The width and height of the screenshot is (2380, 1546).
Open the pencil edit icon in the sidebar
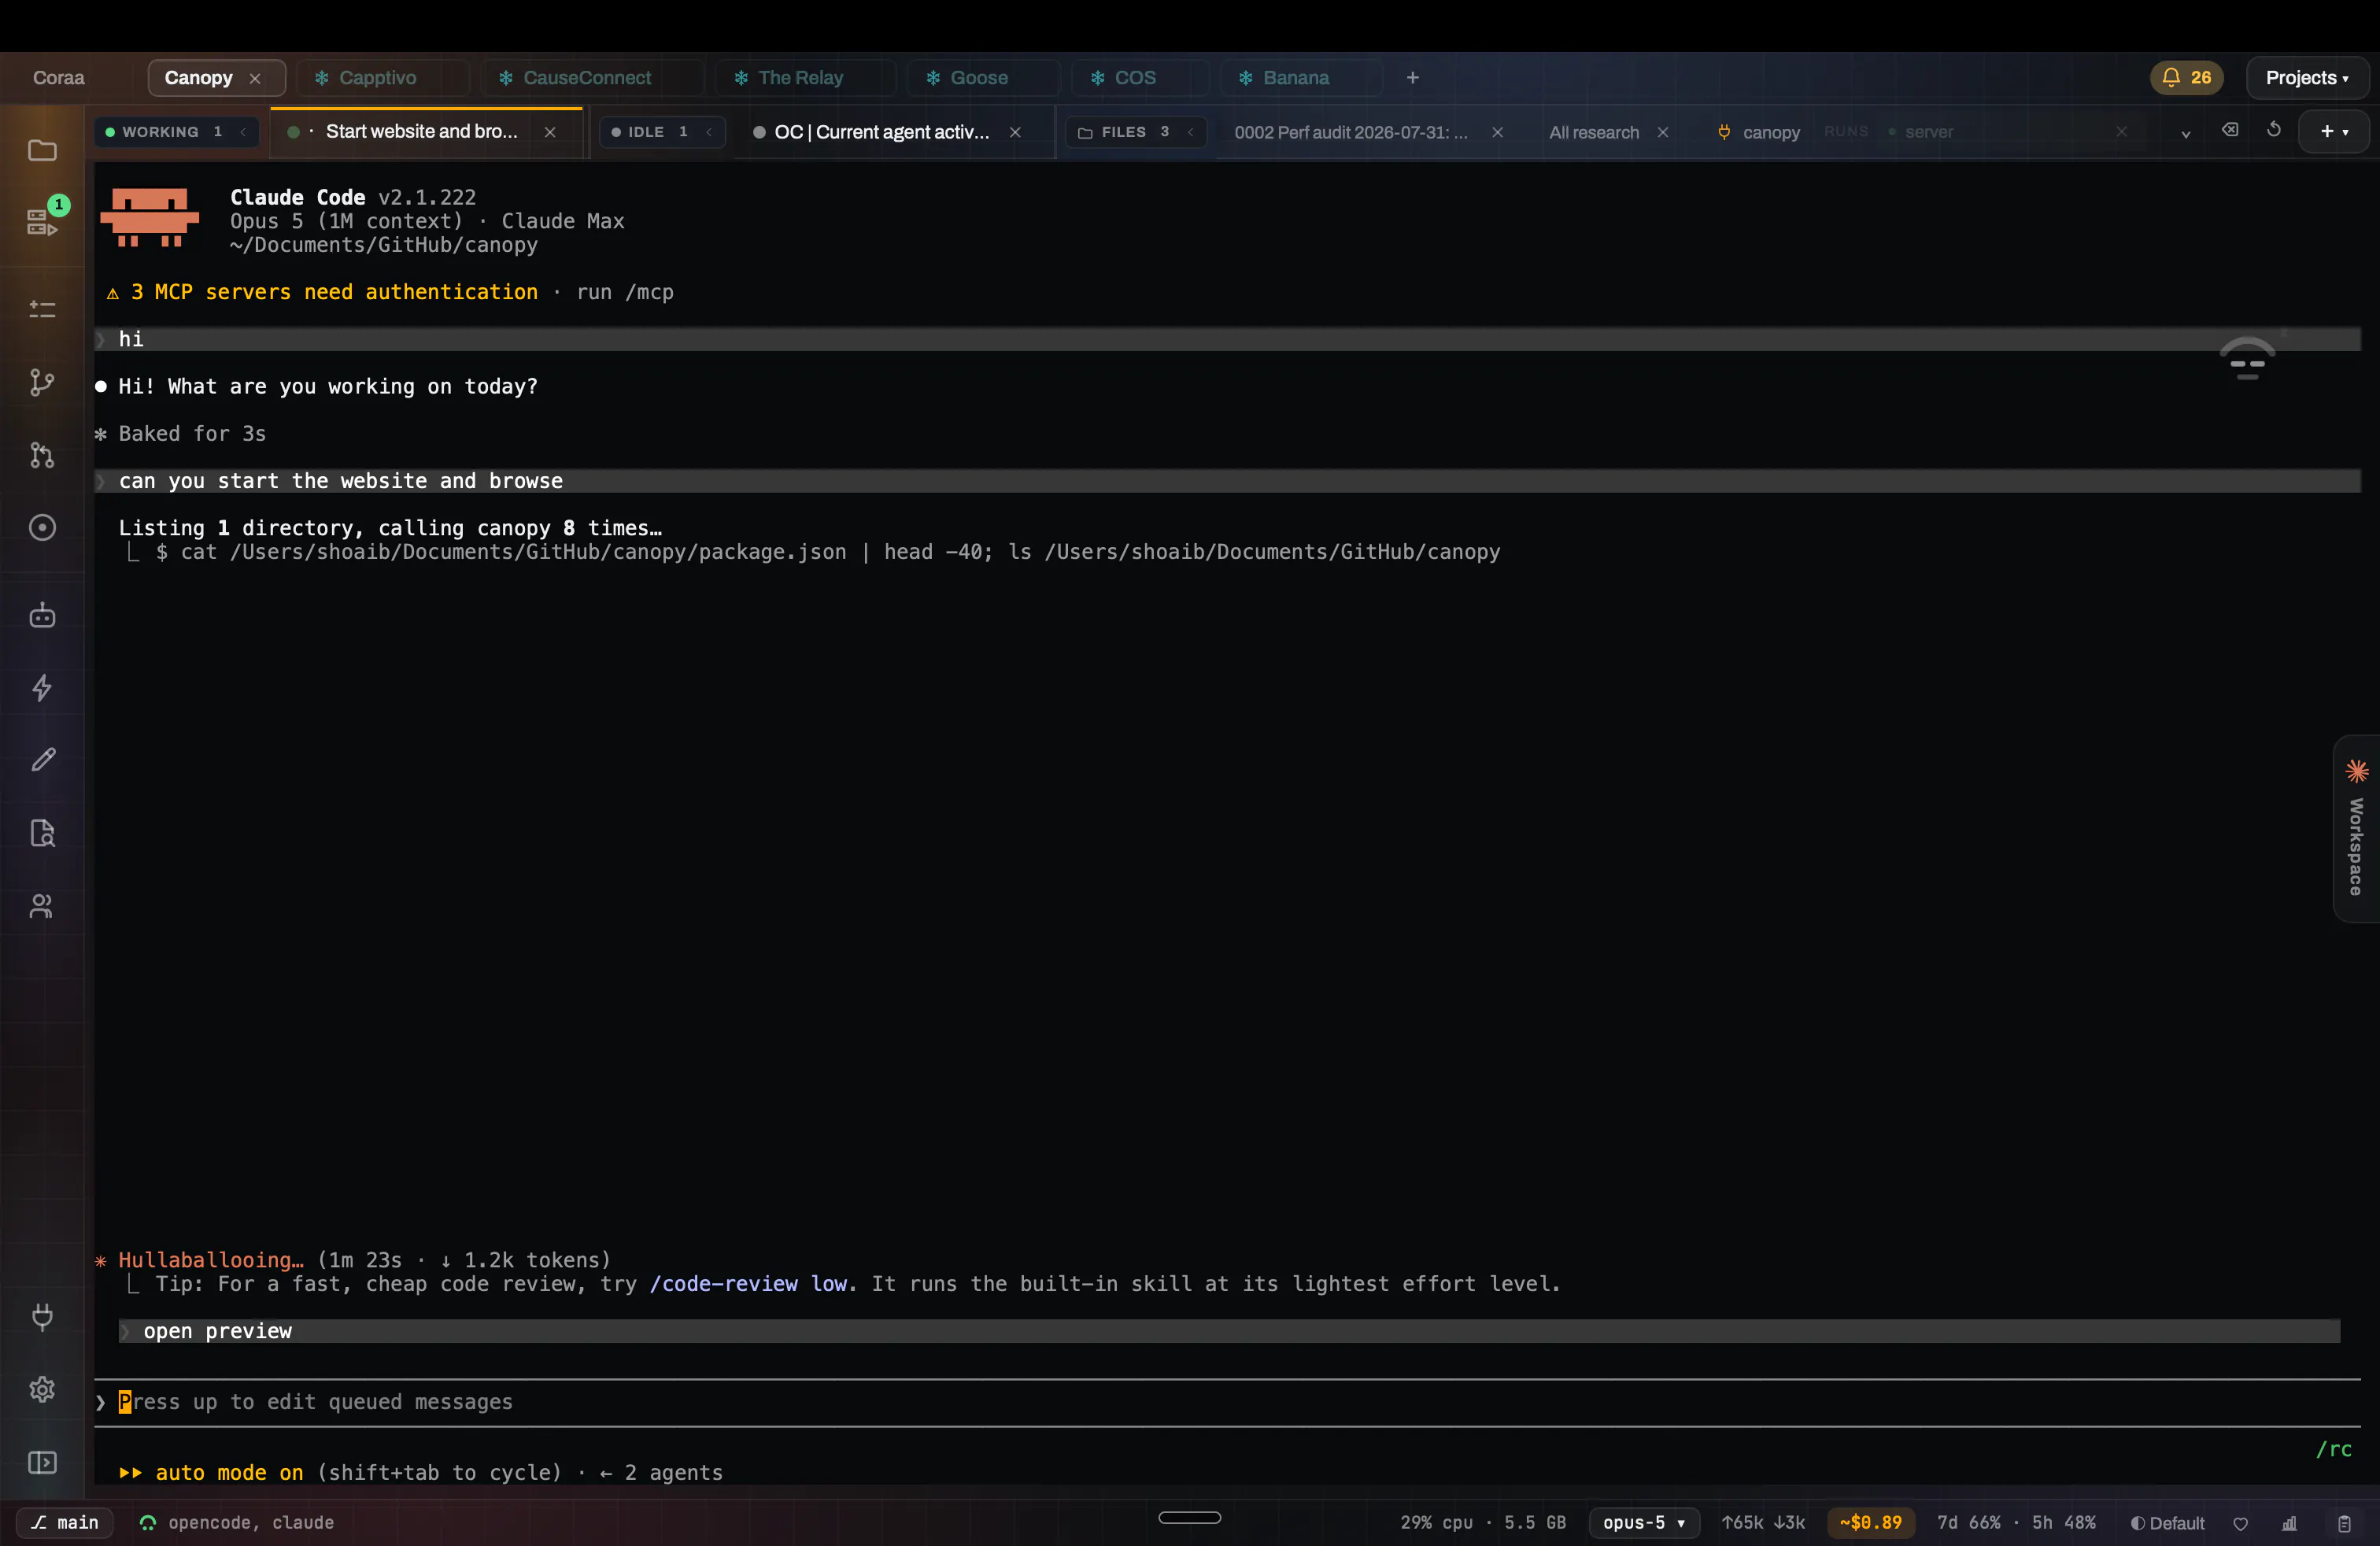pos(42,760)
